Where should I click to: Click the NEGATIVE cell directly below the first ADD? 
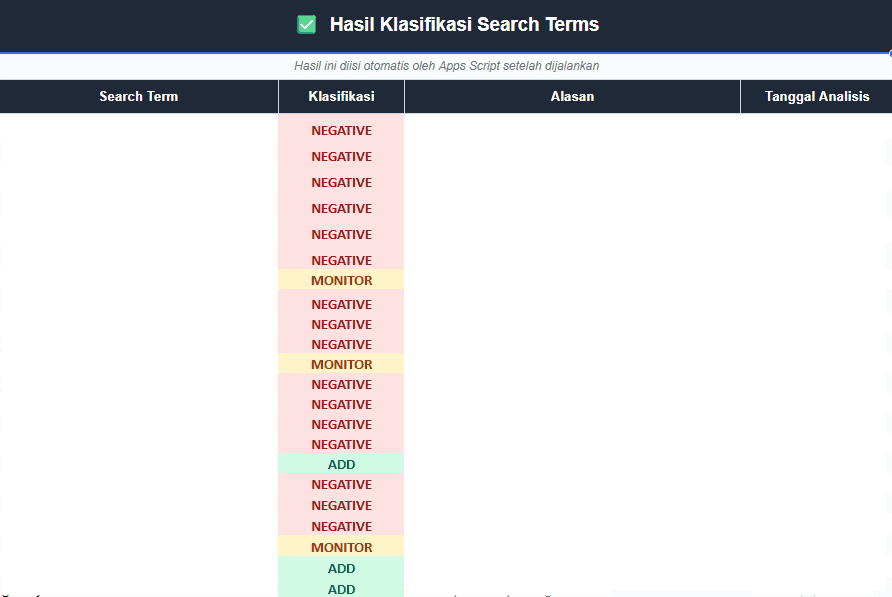341,484
